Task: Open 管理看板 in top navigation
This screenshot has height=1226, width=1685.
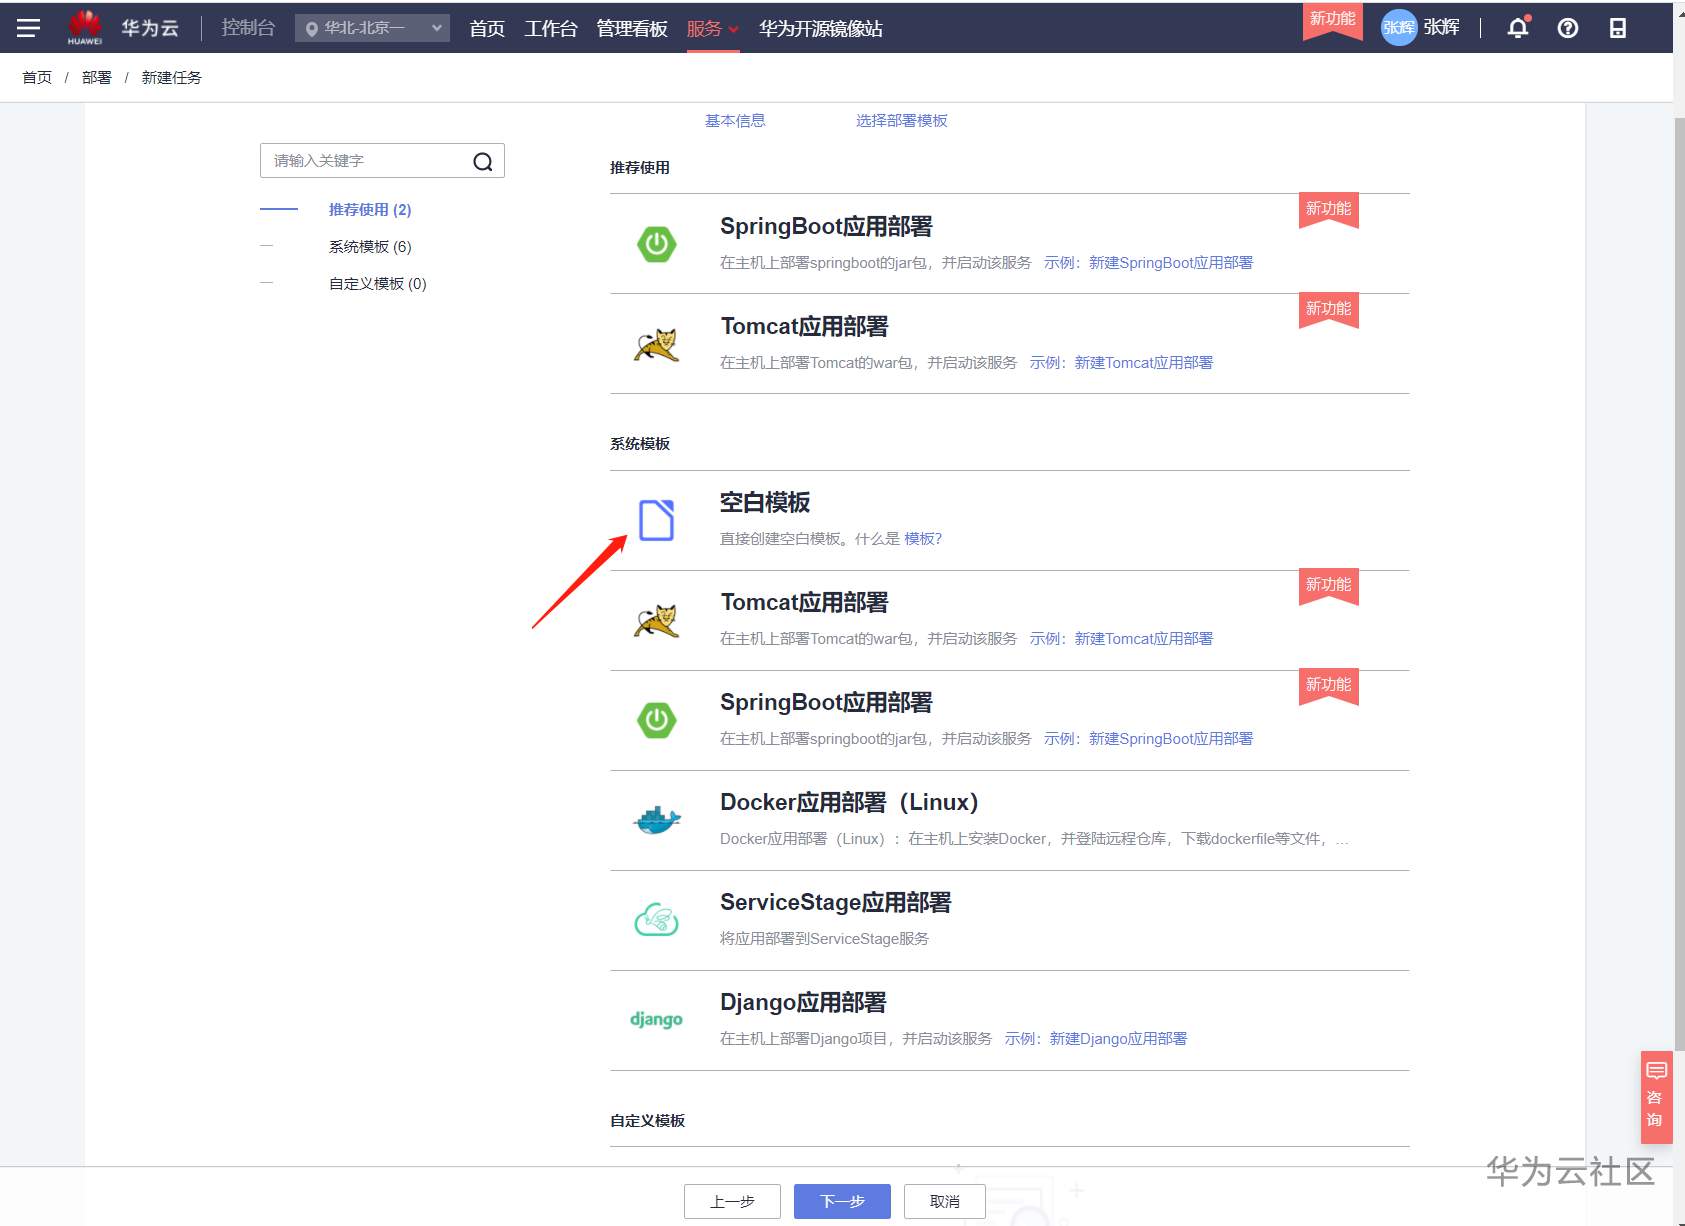Action: click(632, 29)
